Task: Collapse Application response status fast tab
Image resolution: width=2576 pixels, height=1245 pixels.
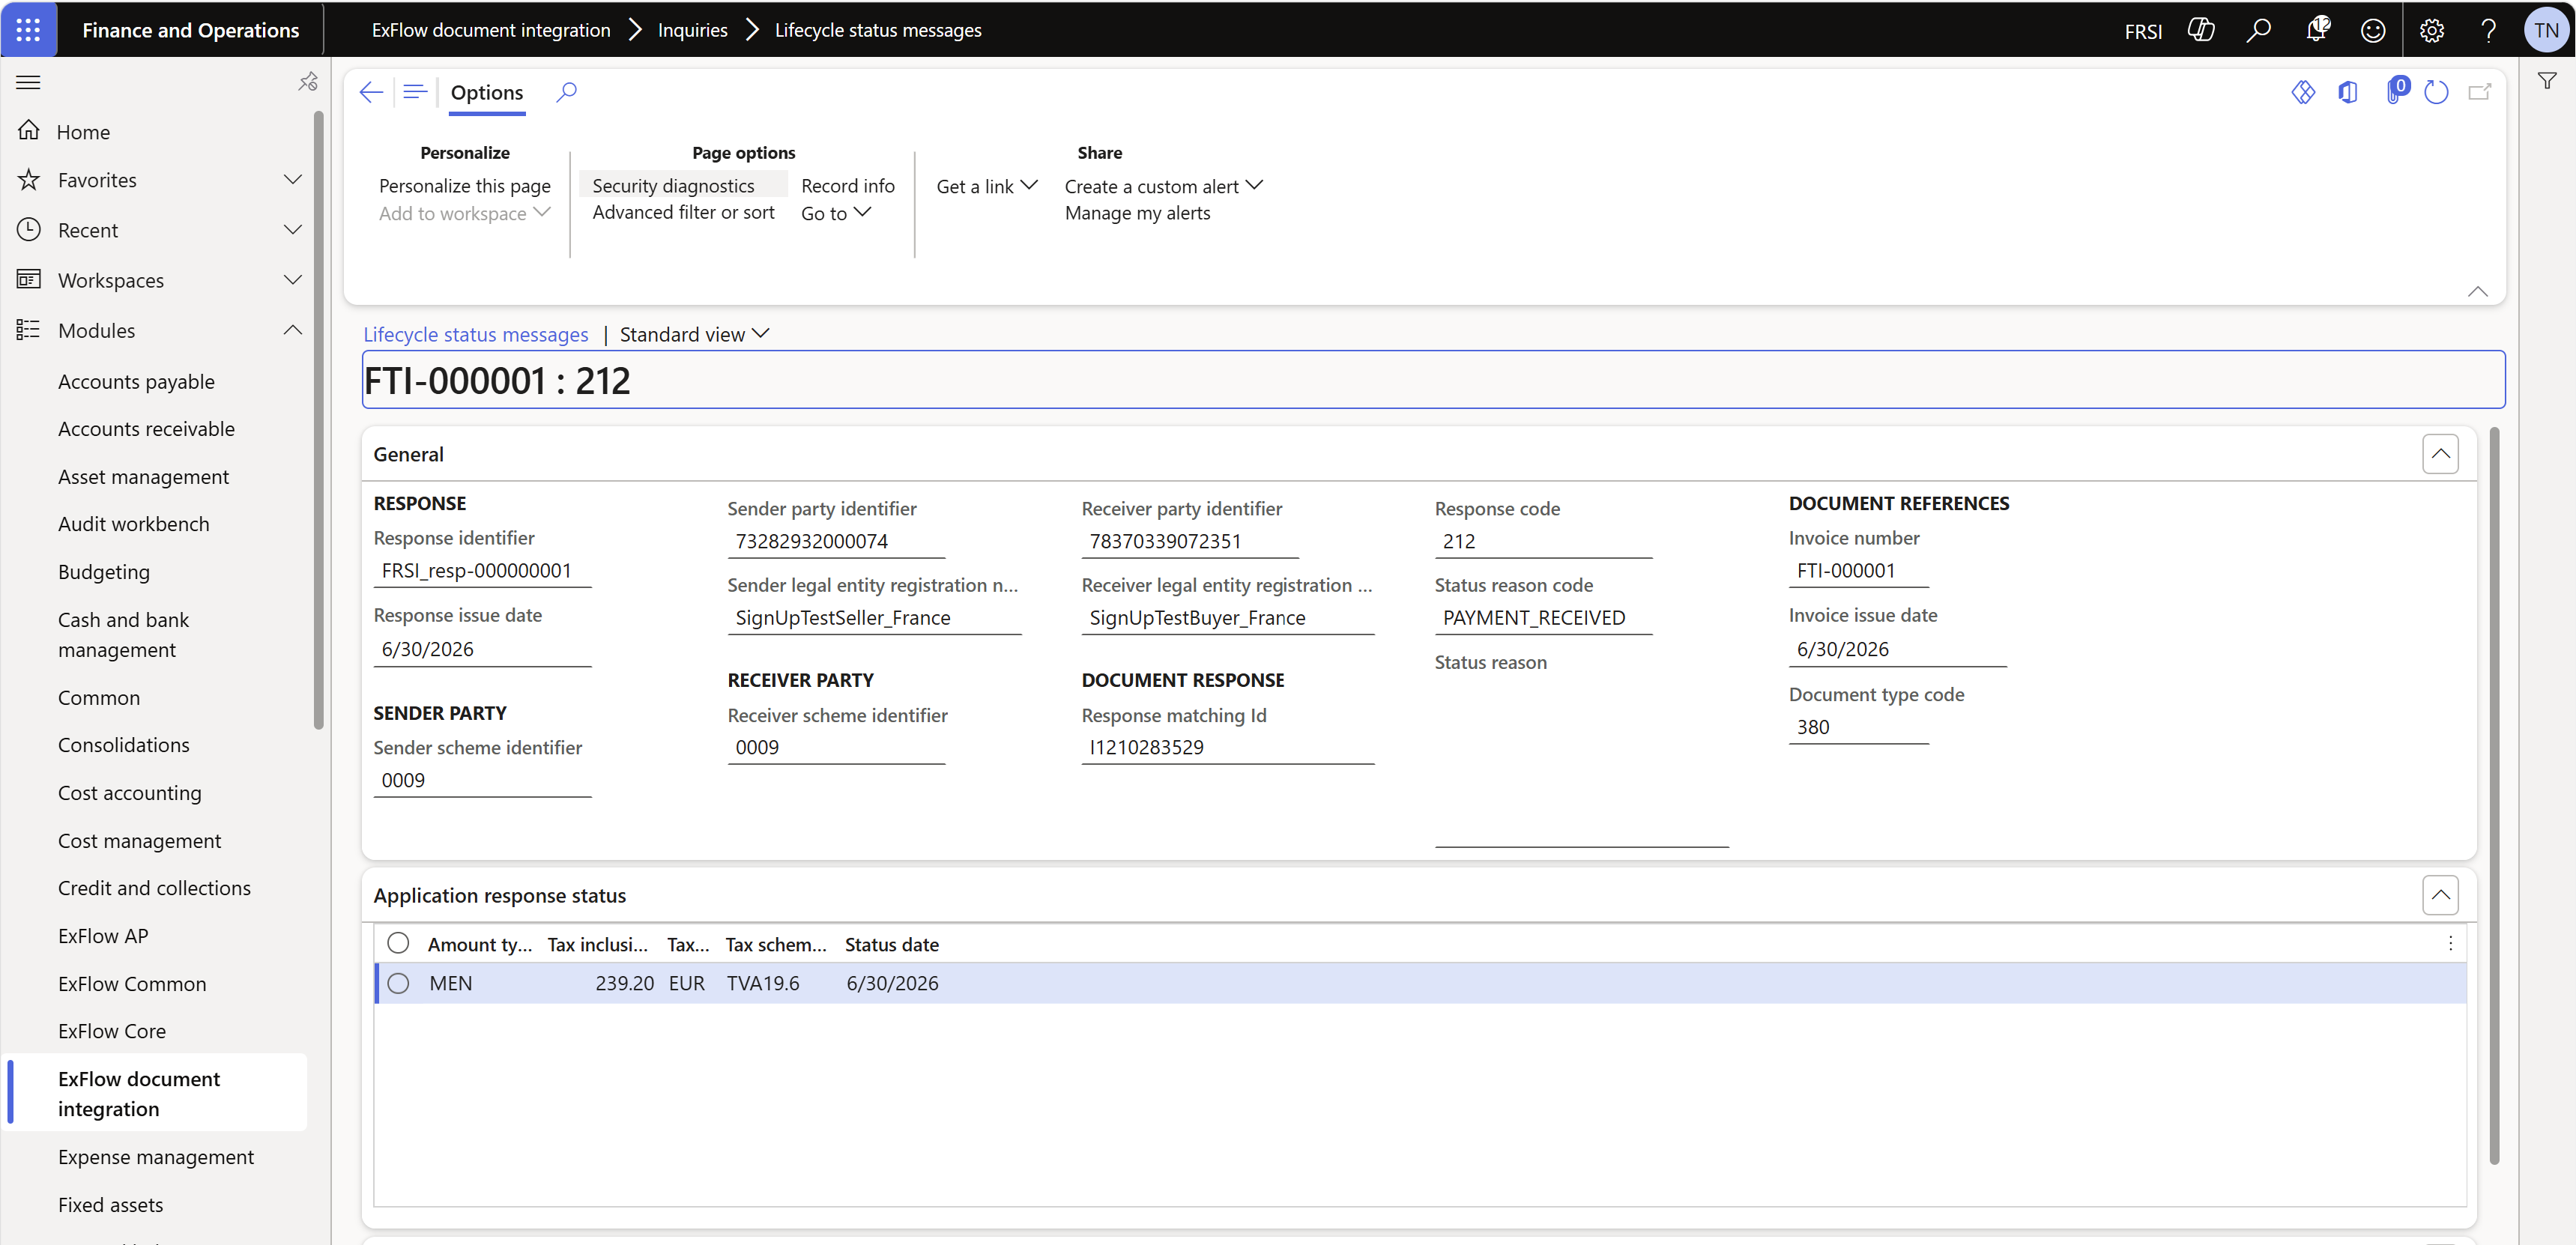Action: click(2440, 895)
